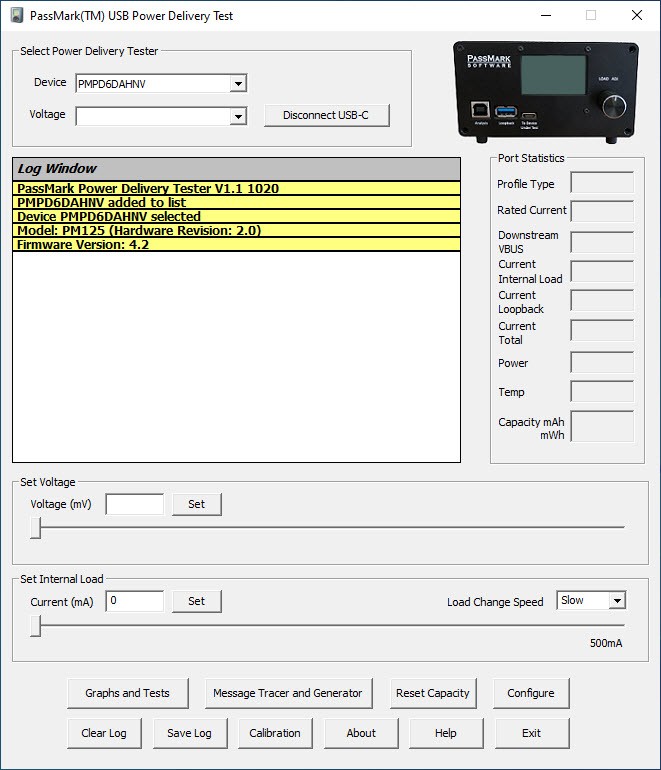Open the Configure dialog

click(x=531, y=693)
